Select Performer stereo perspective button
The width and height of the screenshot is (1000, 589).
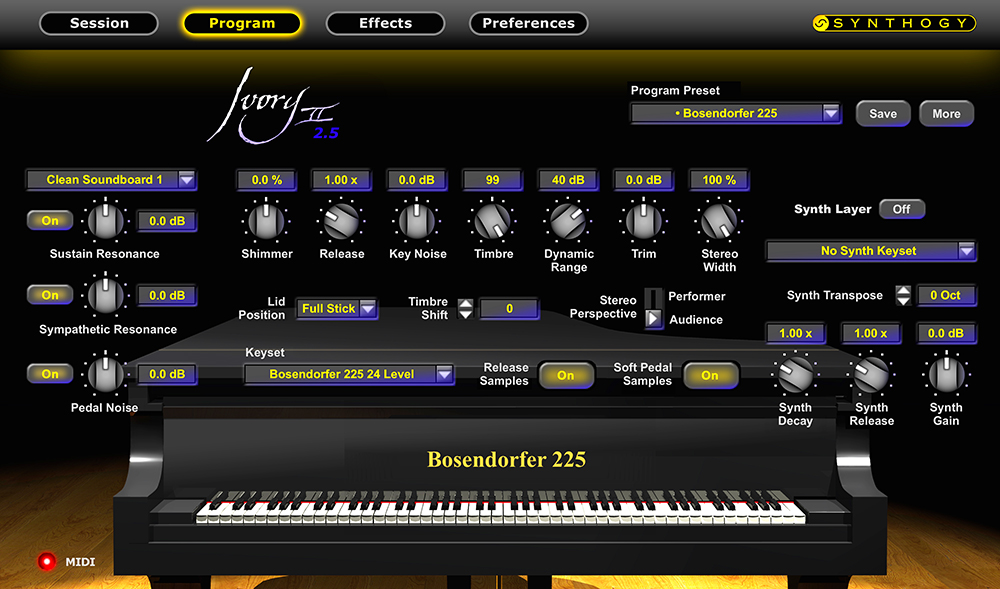653,297
